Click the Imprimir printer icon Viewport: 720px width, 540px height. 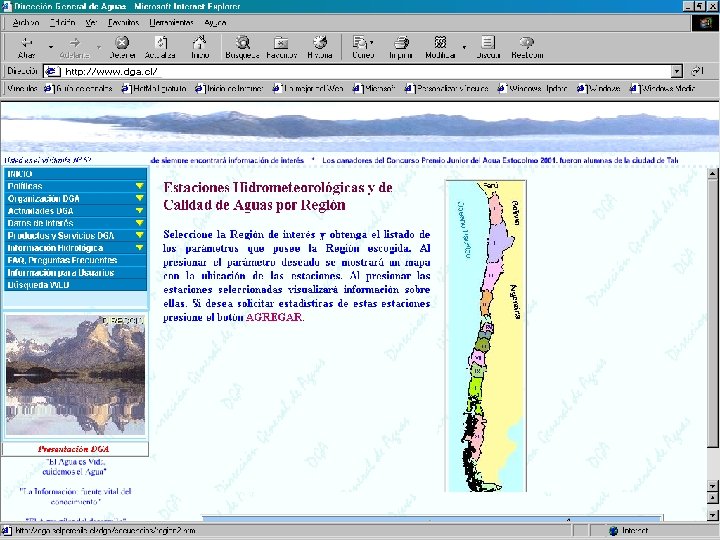click(401, 43)
